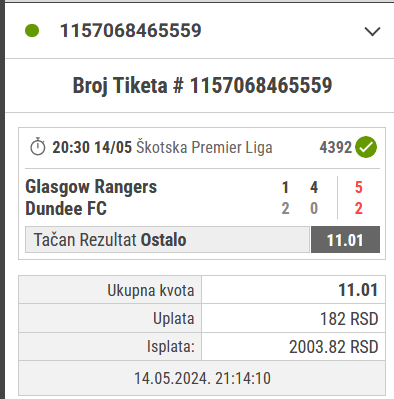The width and height of the screenshot is (394, 399).
Task: Click the green status dot beside ticket number
Action: pos(32,30)
